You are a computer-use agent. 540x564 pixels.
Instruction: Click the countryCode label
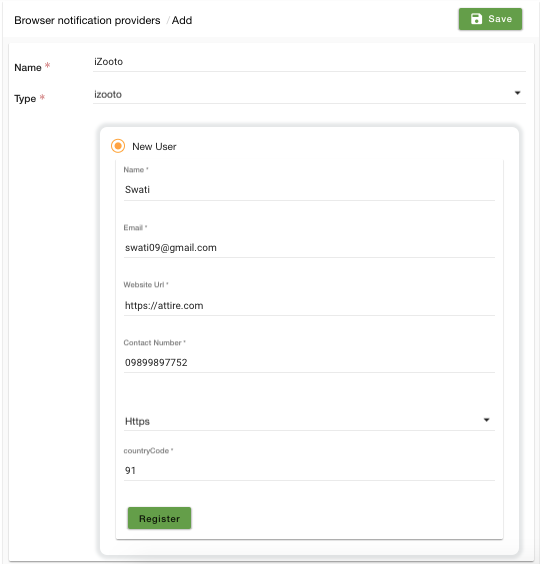pos(146,451)
